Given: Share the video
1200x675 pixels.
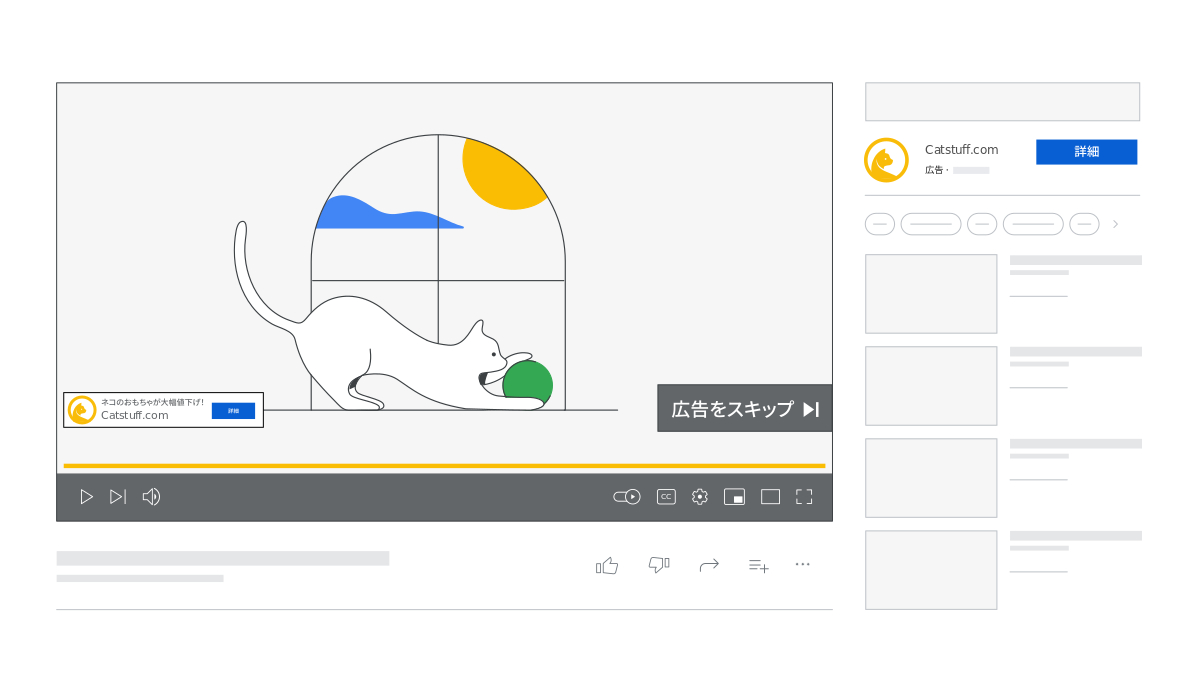Looking at the screenshot, I should click(x=709, y=565).
